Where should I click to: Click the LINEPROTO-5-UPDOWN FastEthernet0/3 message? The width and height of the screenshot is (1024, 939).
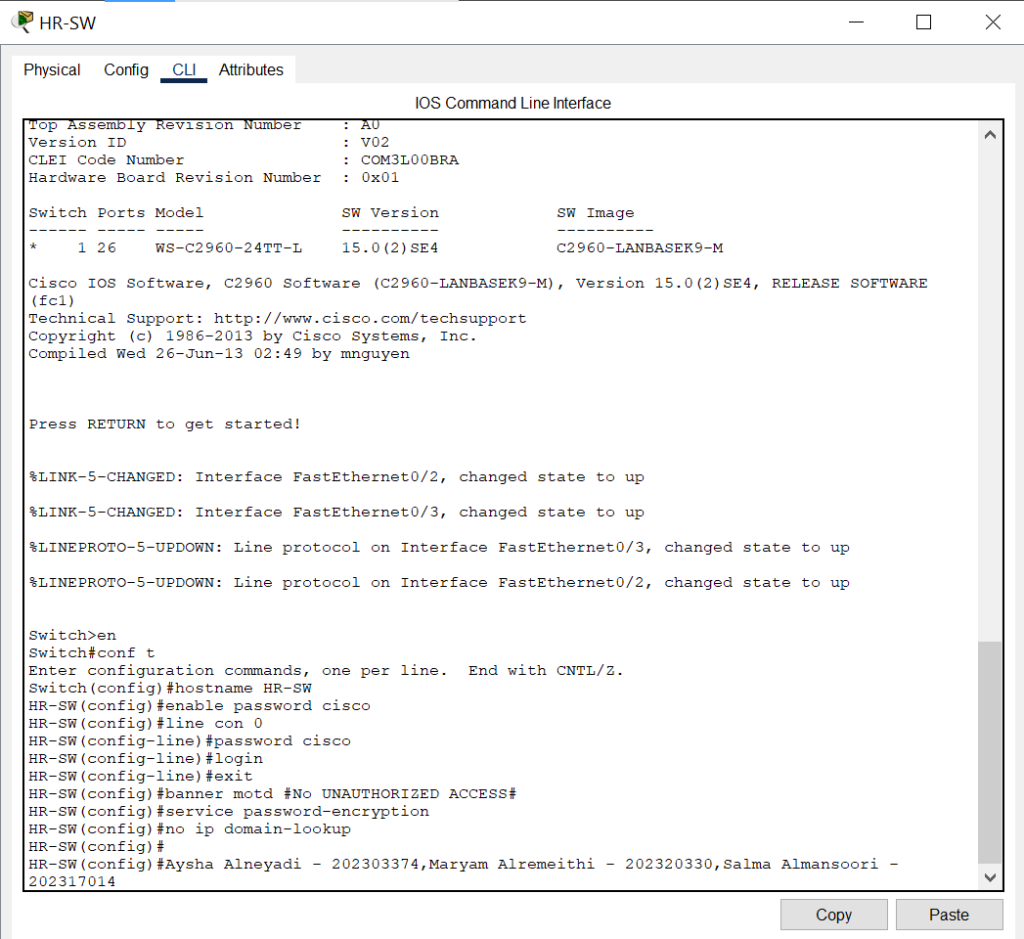pyautogui.click(x=439, y=548)
